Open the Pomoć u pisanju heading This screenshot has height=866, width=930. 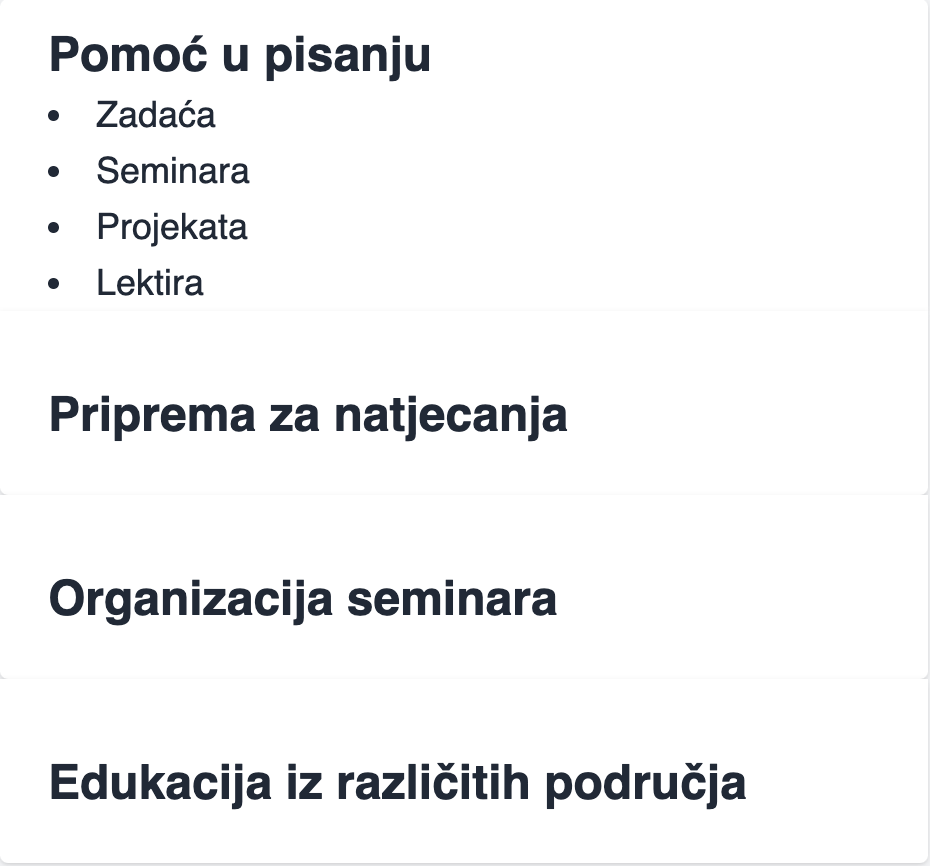[x=240, y=56]
